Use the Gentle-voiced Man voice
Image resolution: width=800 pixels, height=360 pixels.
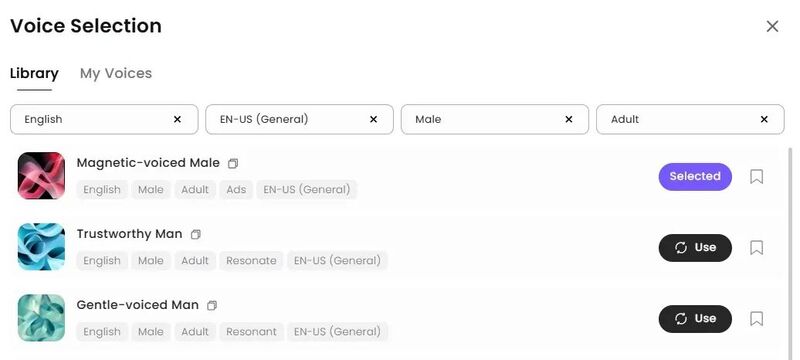695,319
